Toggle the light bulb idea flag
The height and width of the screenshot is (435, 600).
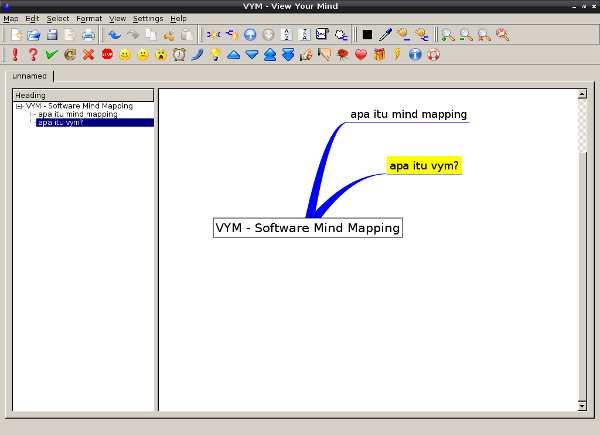[x=215, y=55]
